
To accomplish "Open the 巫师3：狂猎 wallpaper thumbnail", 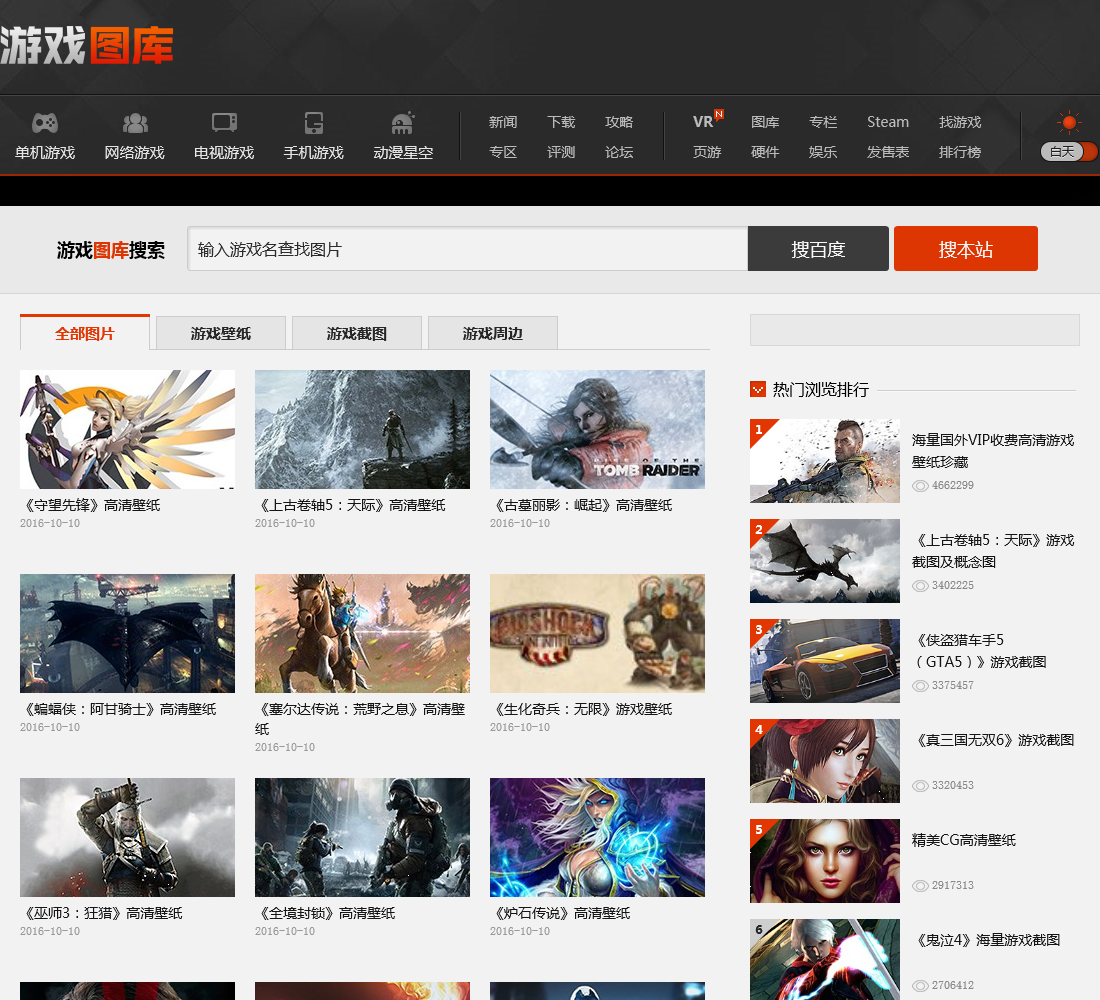I will pyautogui.click(x=128, y=837).
